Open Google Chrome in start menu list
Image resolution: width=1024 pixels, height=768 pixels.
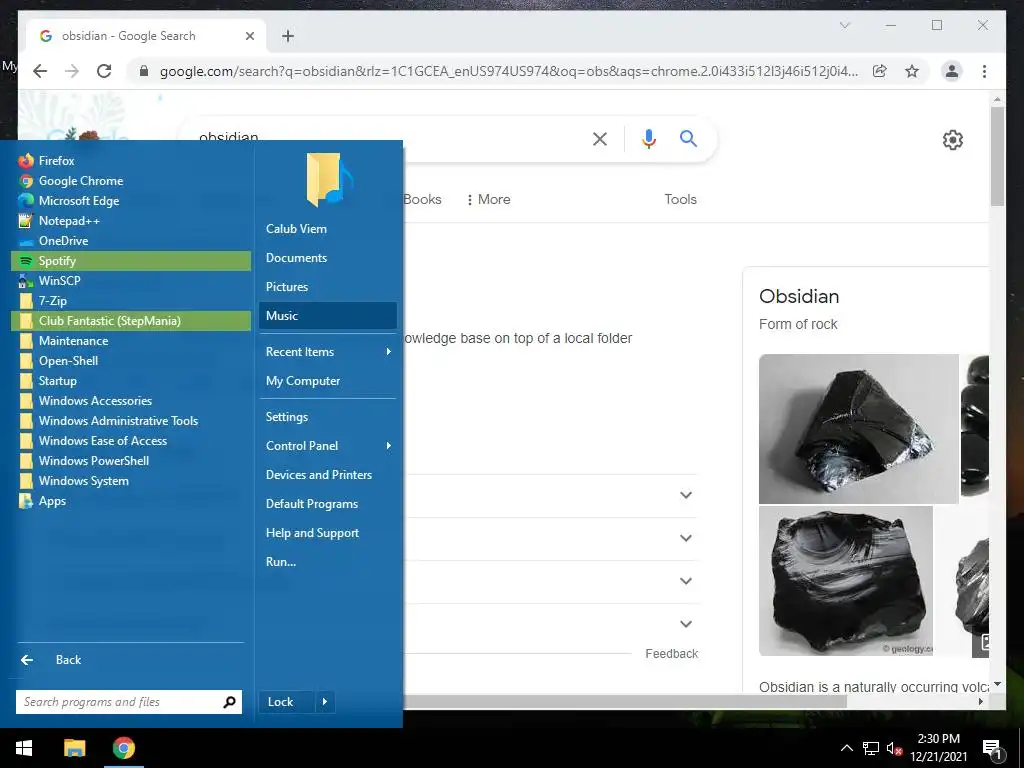pyautogui.click(x=131, y=181)
